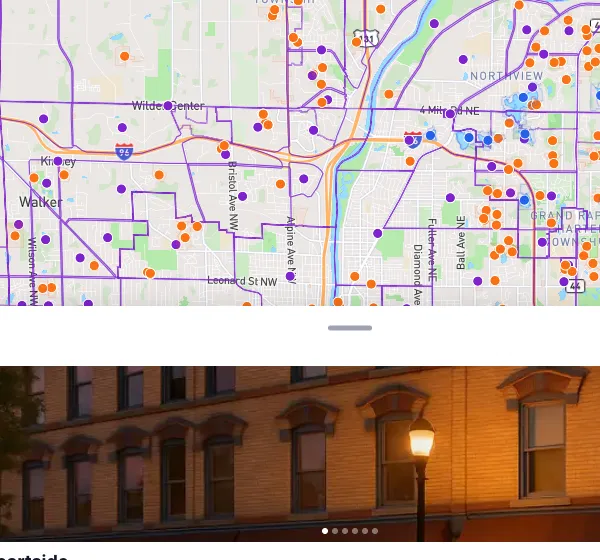Screen dimensions: 600x560
Task: Open the blue marker above Grand Rapids Charter Township label
Action: pyautogui.click(x=524, y=200)
